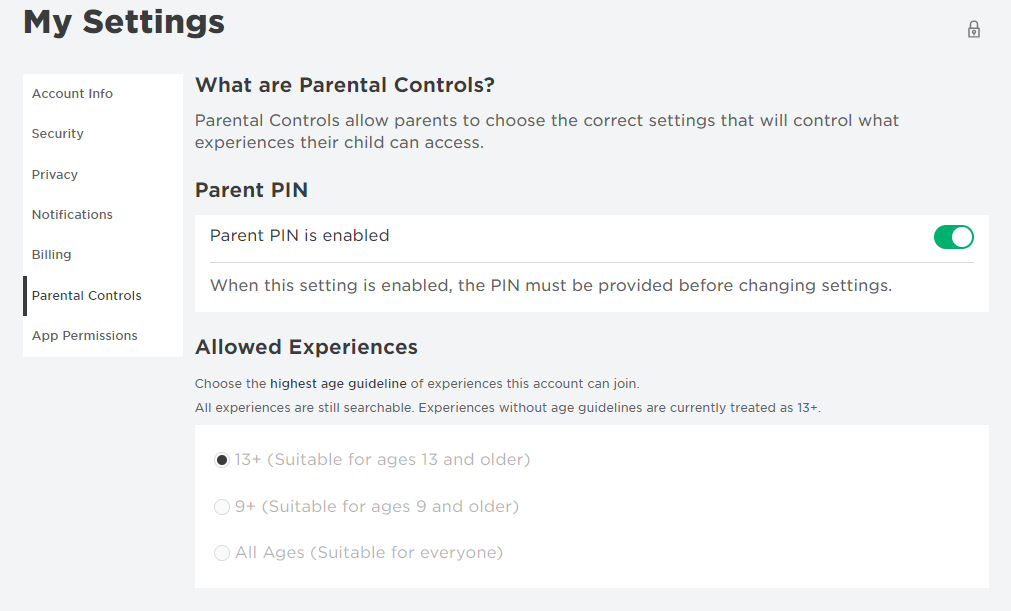This screenshot has height=611, width=1011.
Task: Click the What are Parental Controls heading
Action: (x=345, y=85)
